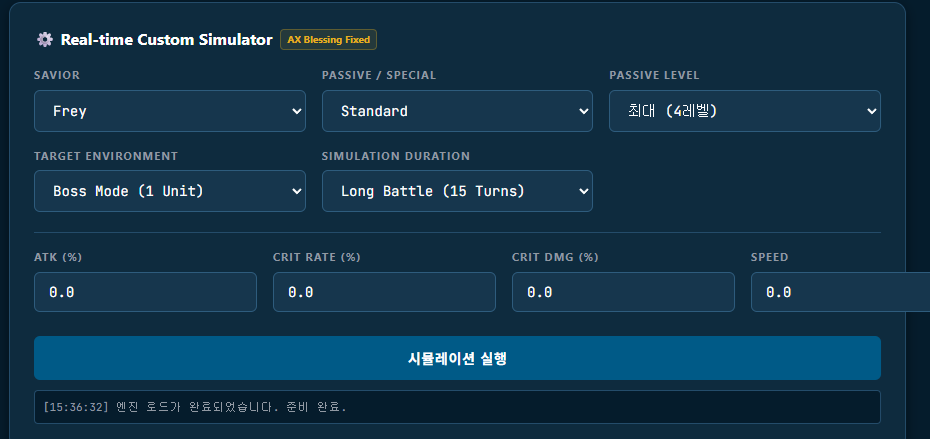Viewport: 931px width, 439px height.
Task: Open the Savior dropdown showing Frey
Action: tap(169, 111)
